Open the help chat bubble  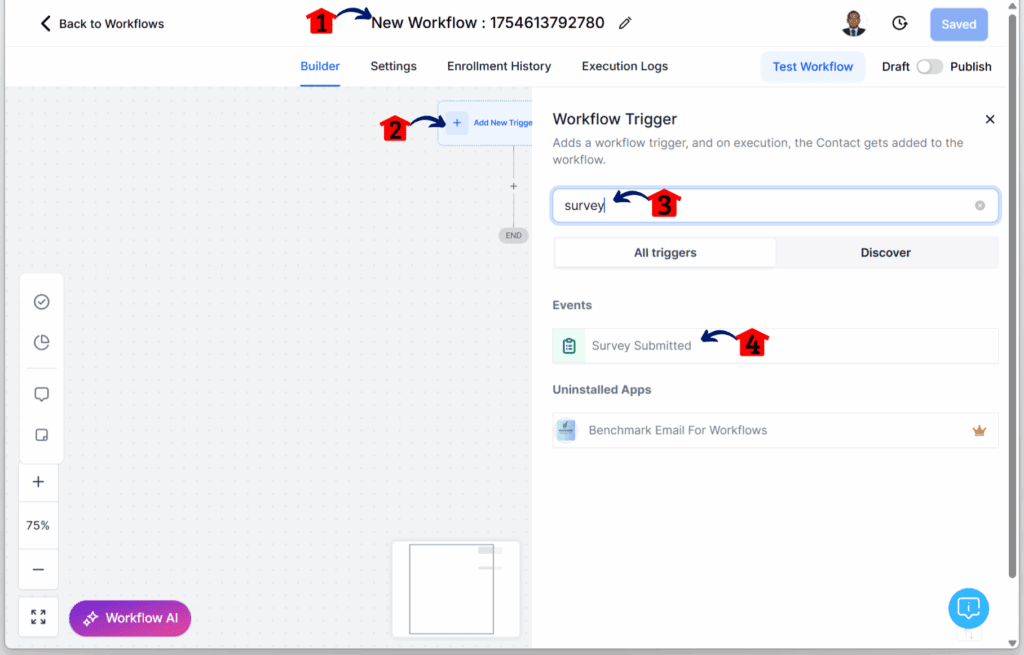[x=968, y=608]
